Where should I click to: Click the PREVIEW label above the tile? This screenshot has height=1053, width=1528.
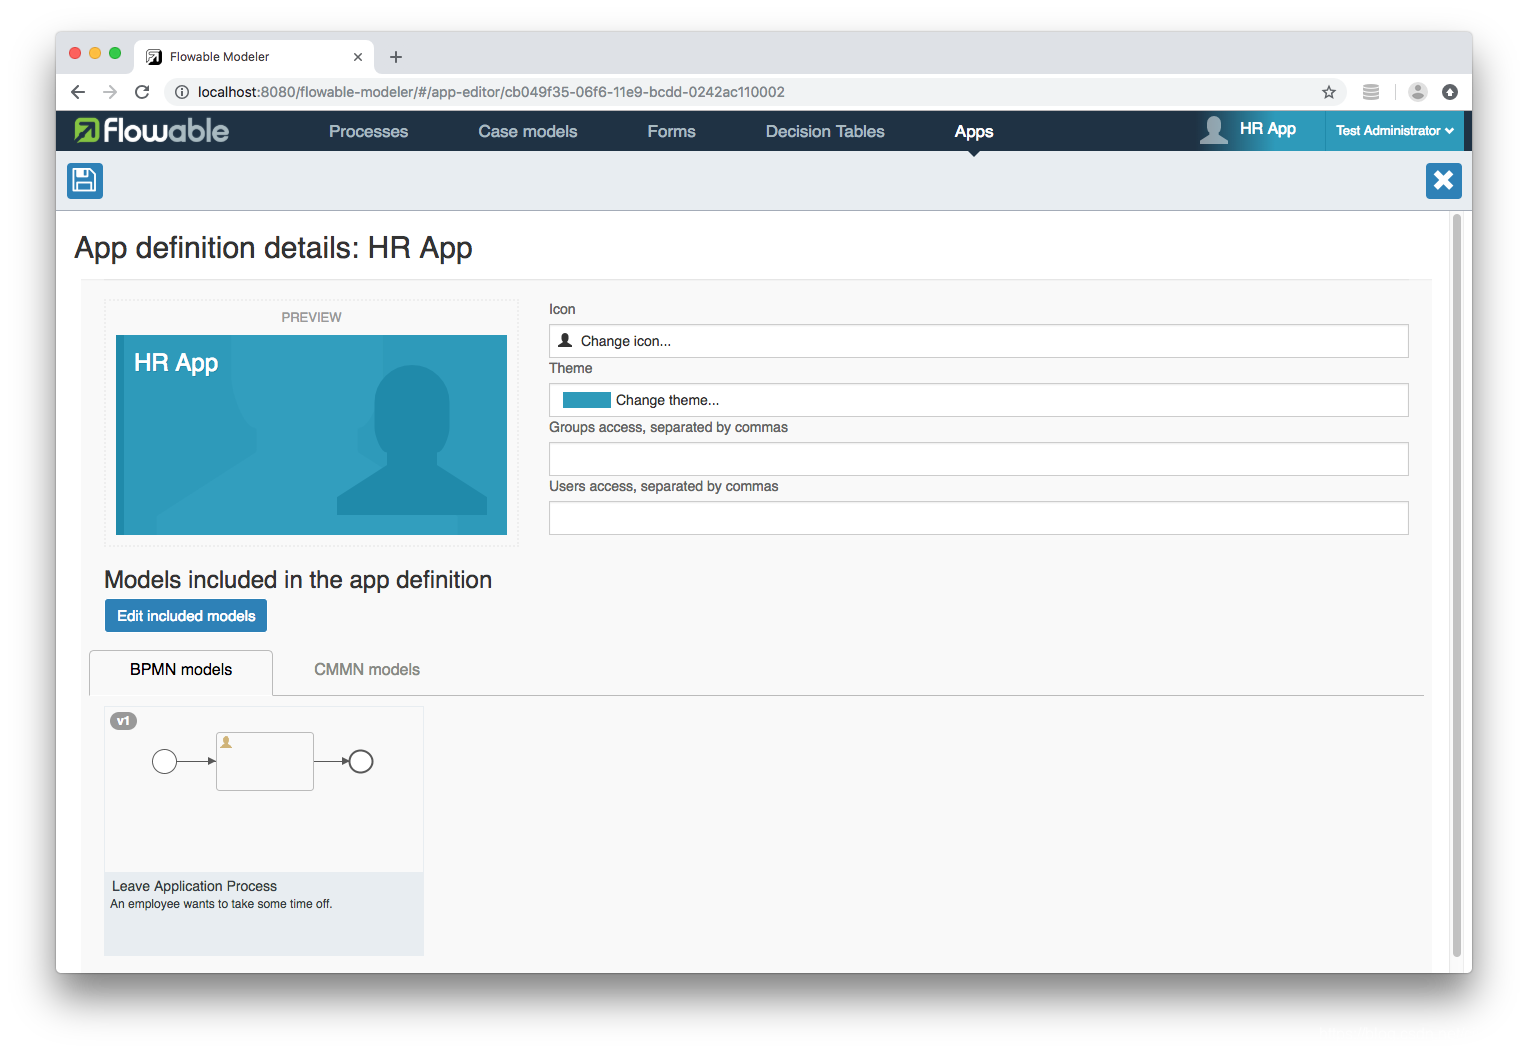tap(311, 317)
